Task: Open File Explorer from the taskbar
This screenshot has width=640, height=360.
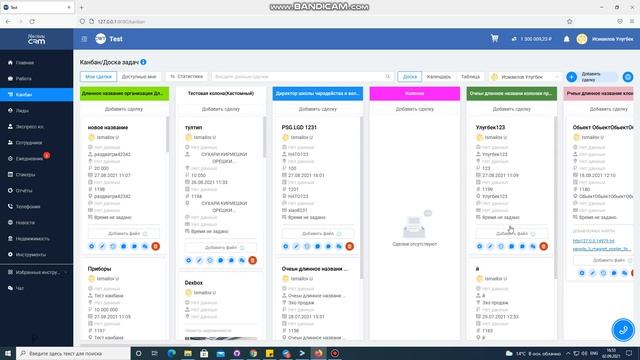Action: pos(188,353)
